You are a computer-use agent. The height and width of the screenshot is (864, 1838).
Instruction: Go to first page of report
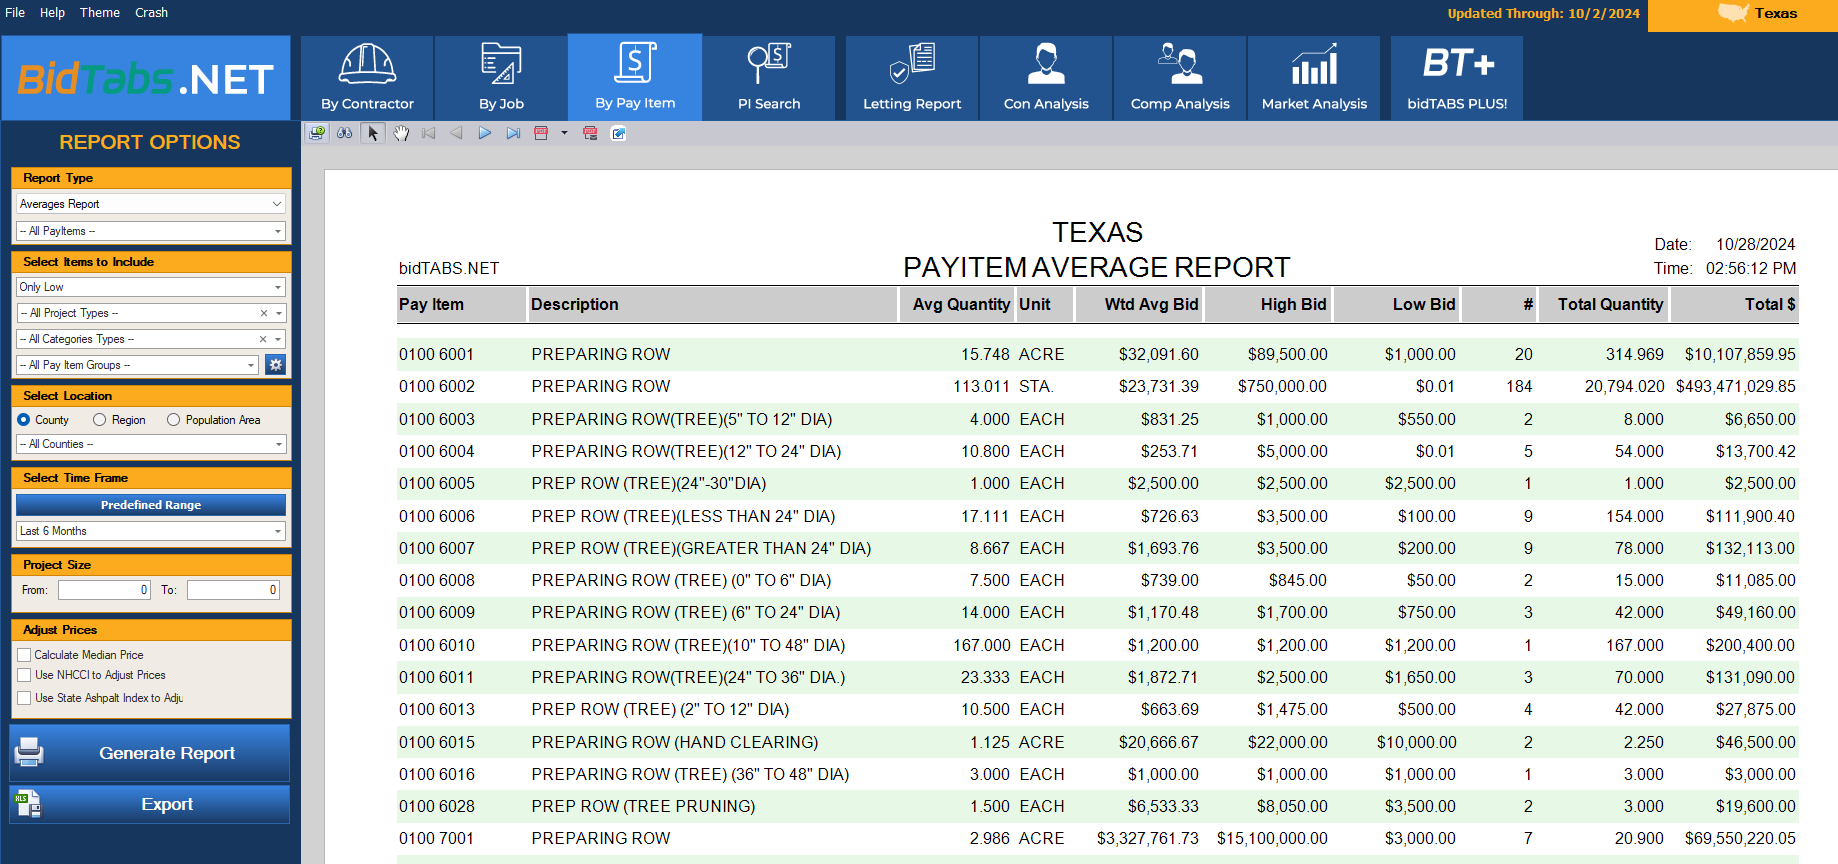(429, 133)
